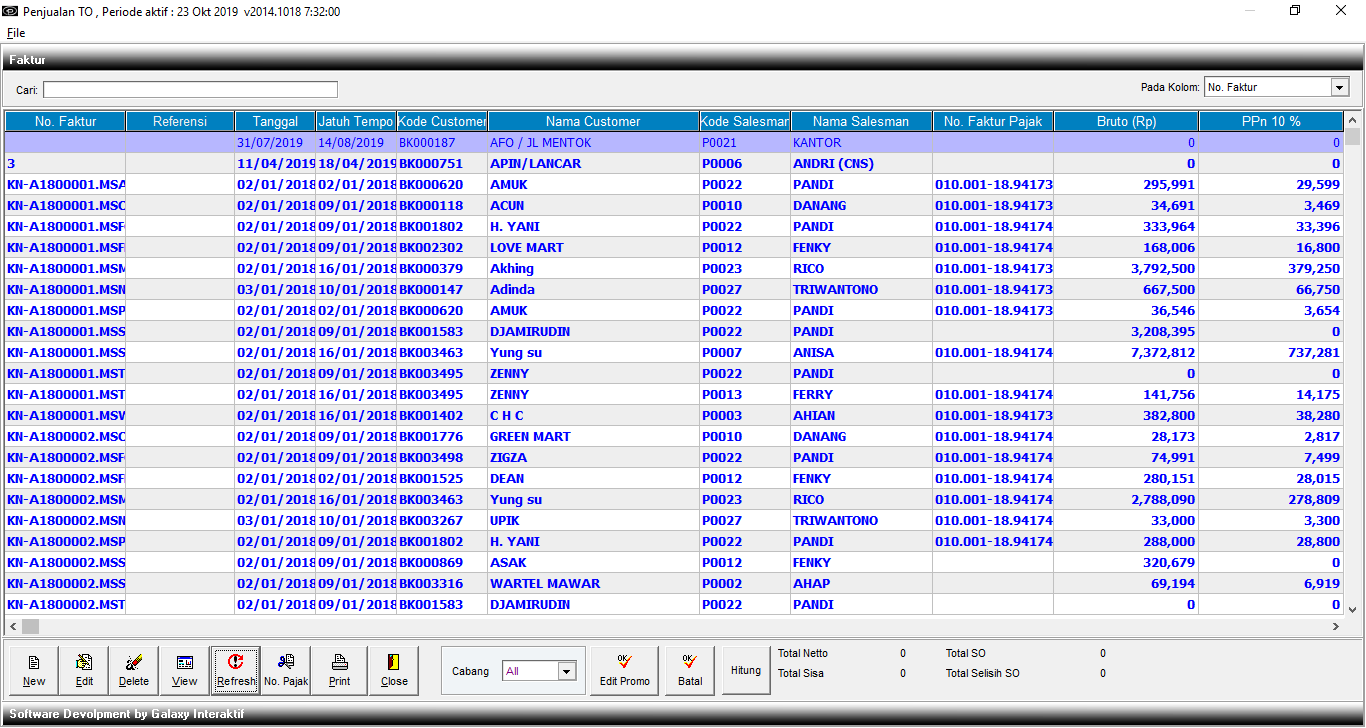Click the New invoice toolbar icon
The image size is (1366, 728).
point(34,670)
